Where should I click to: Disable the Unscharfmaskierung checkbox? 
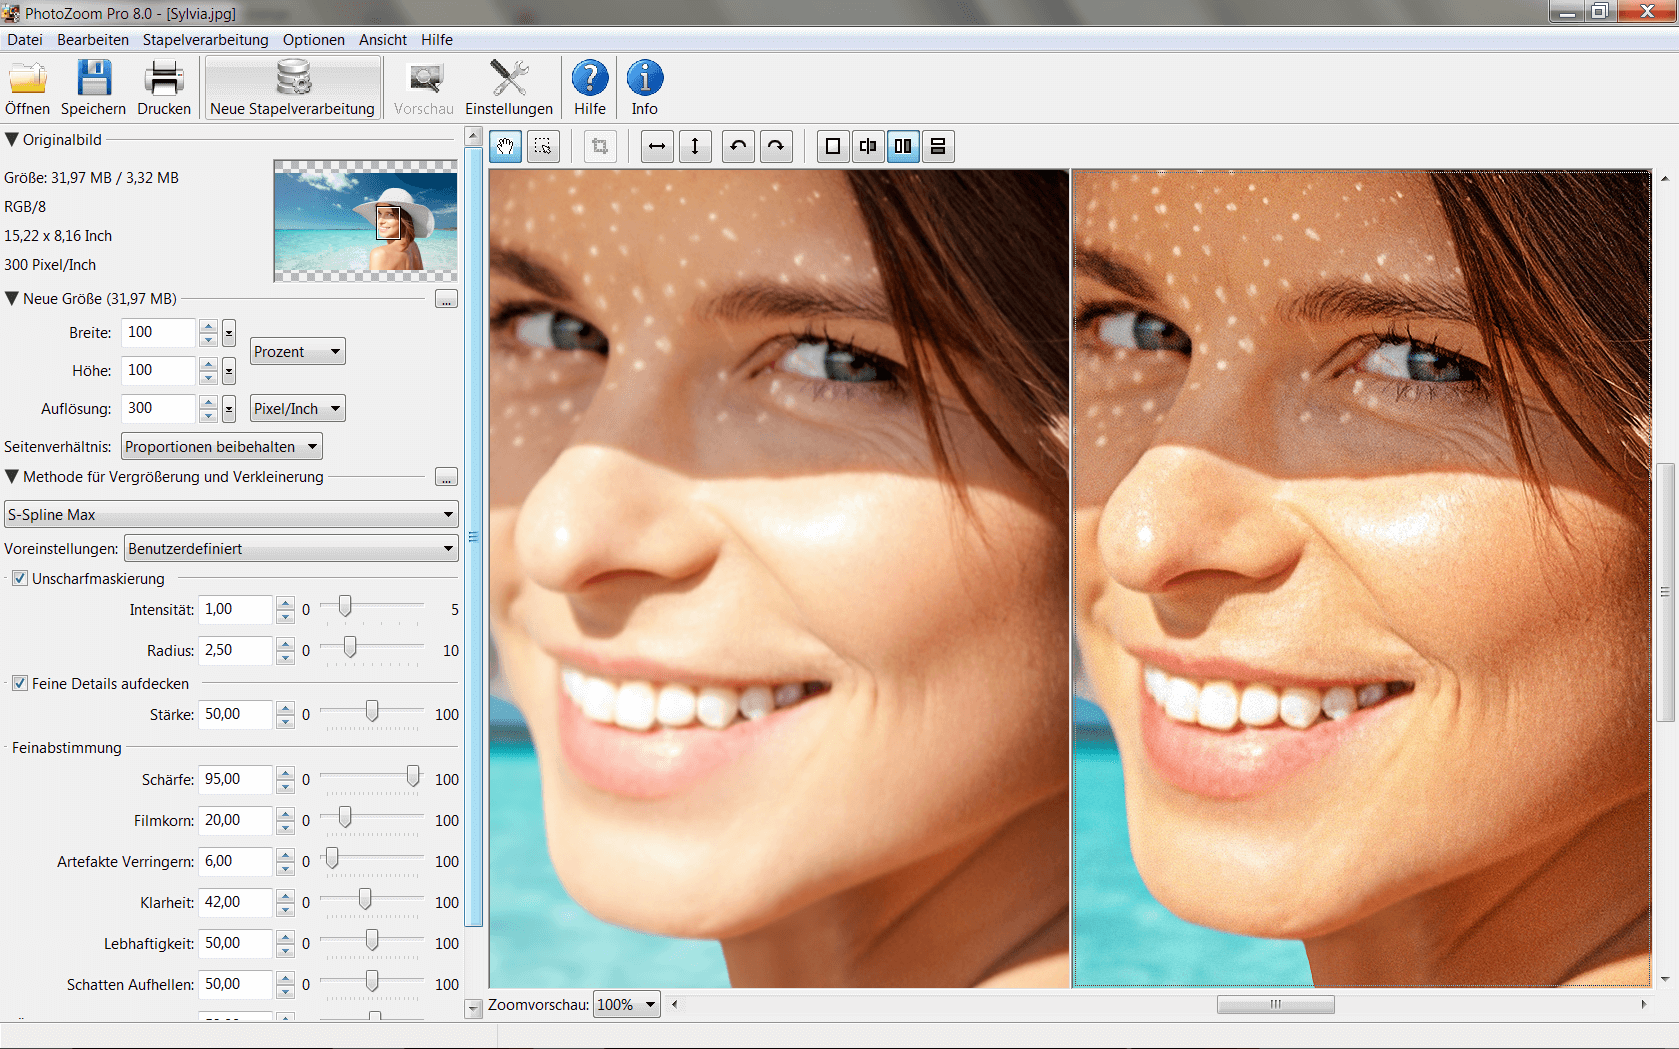coord(20,578)
